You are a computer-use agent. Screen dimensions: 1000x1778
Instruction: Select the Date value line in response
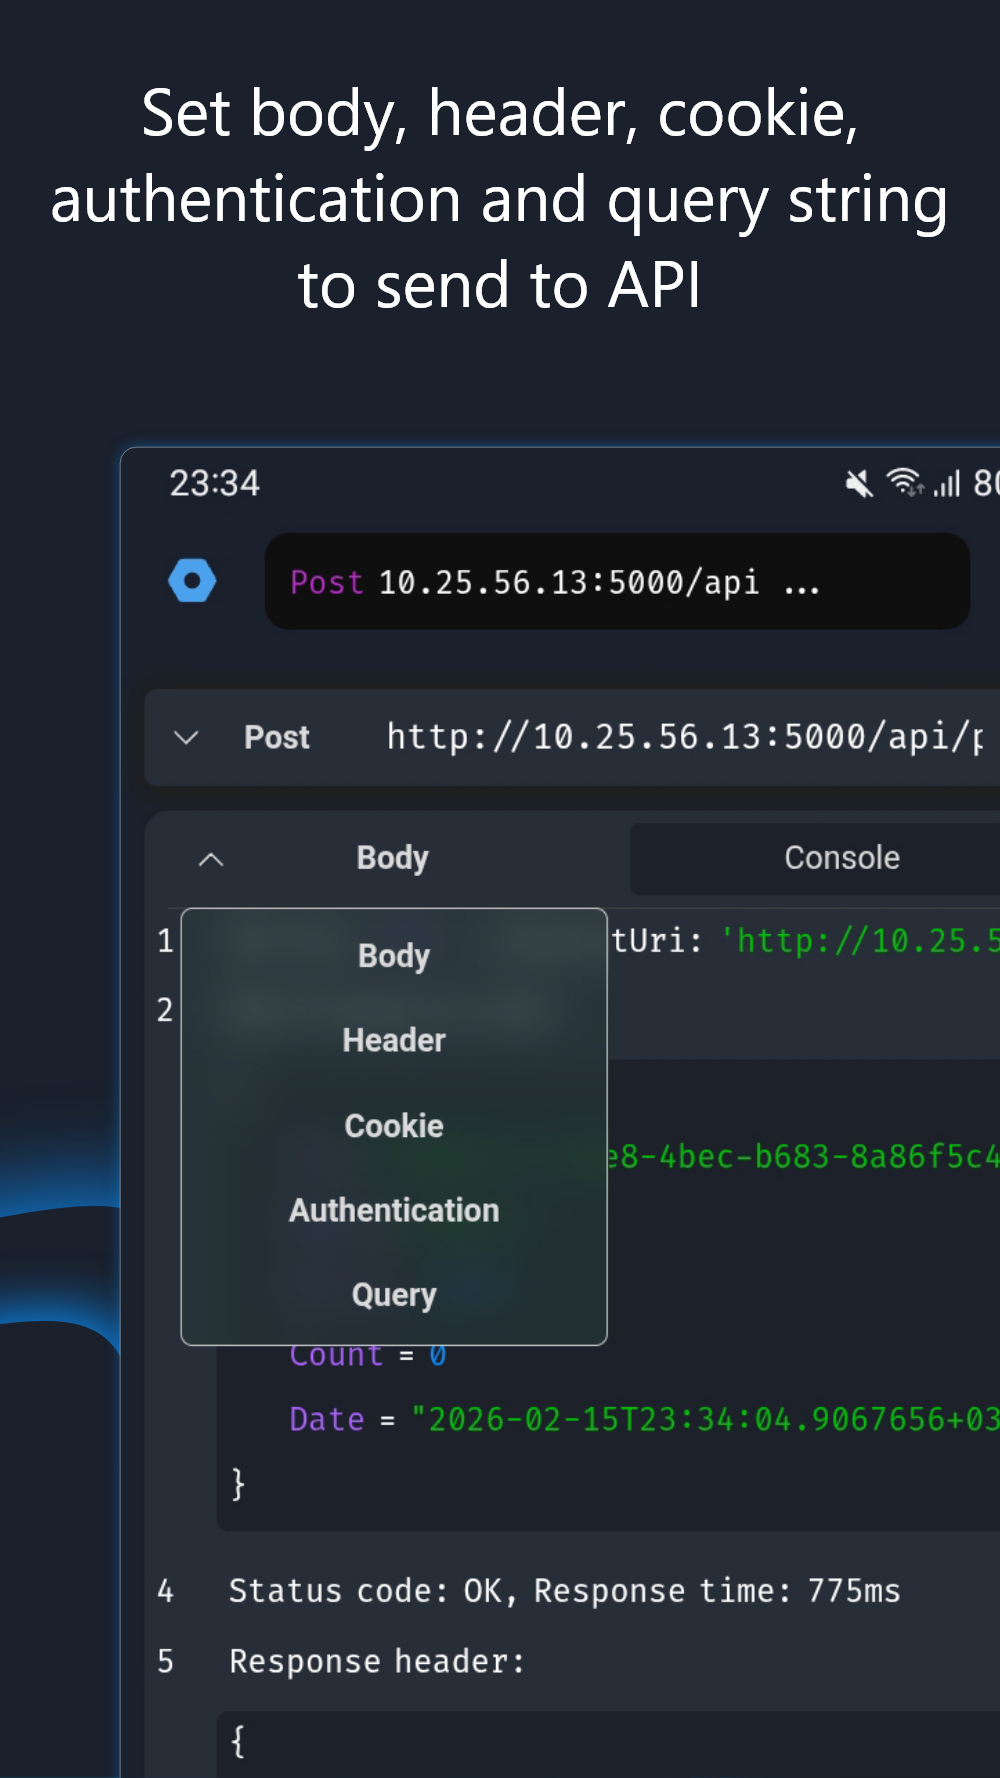pyautogui.click(x=644, y=1419)
